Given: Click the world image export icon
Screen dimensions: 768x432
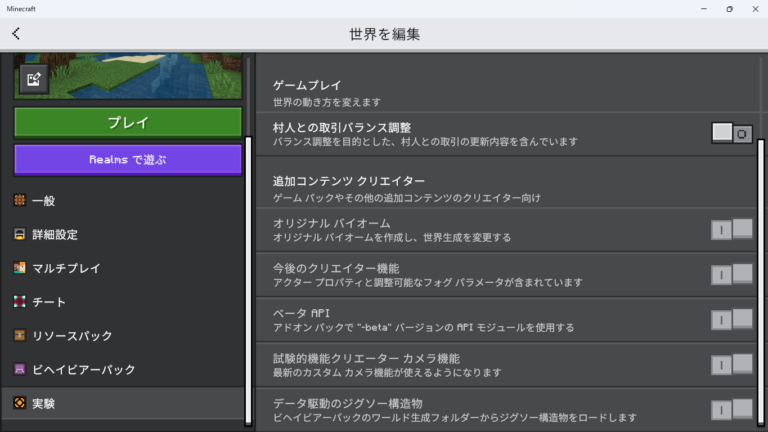Looking at the screenshot, I should tap(33, 79).
